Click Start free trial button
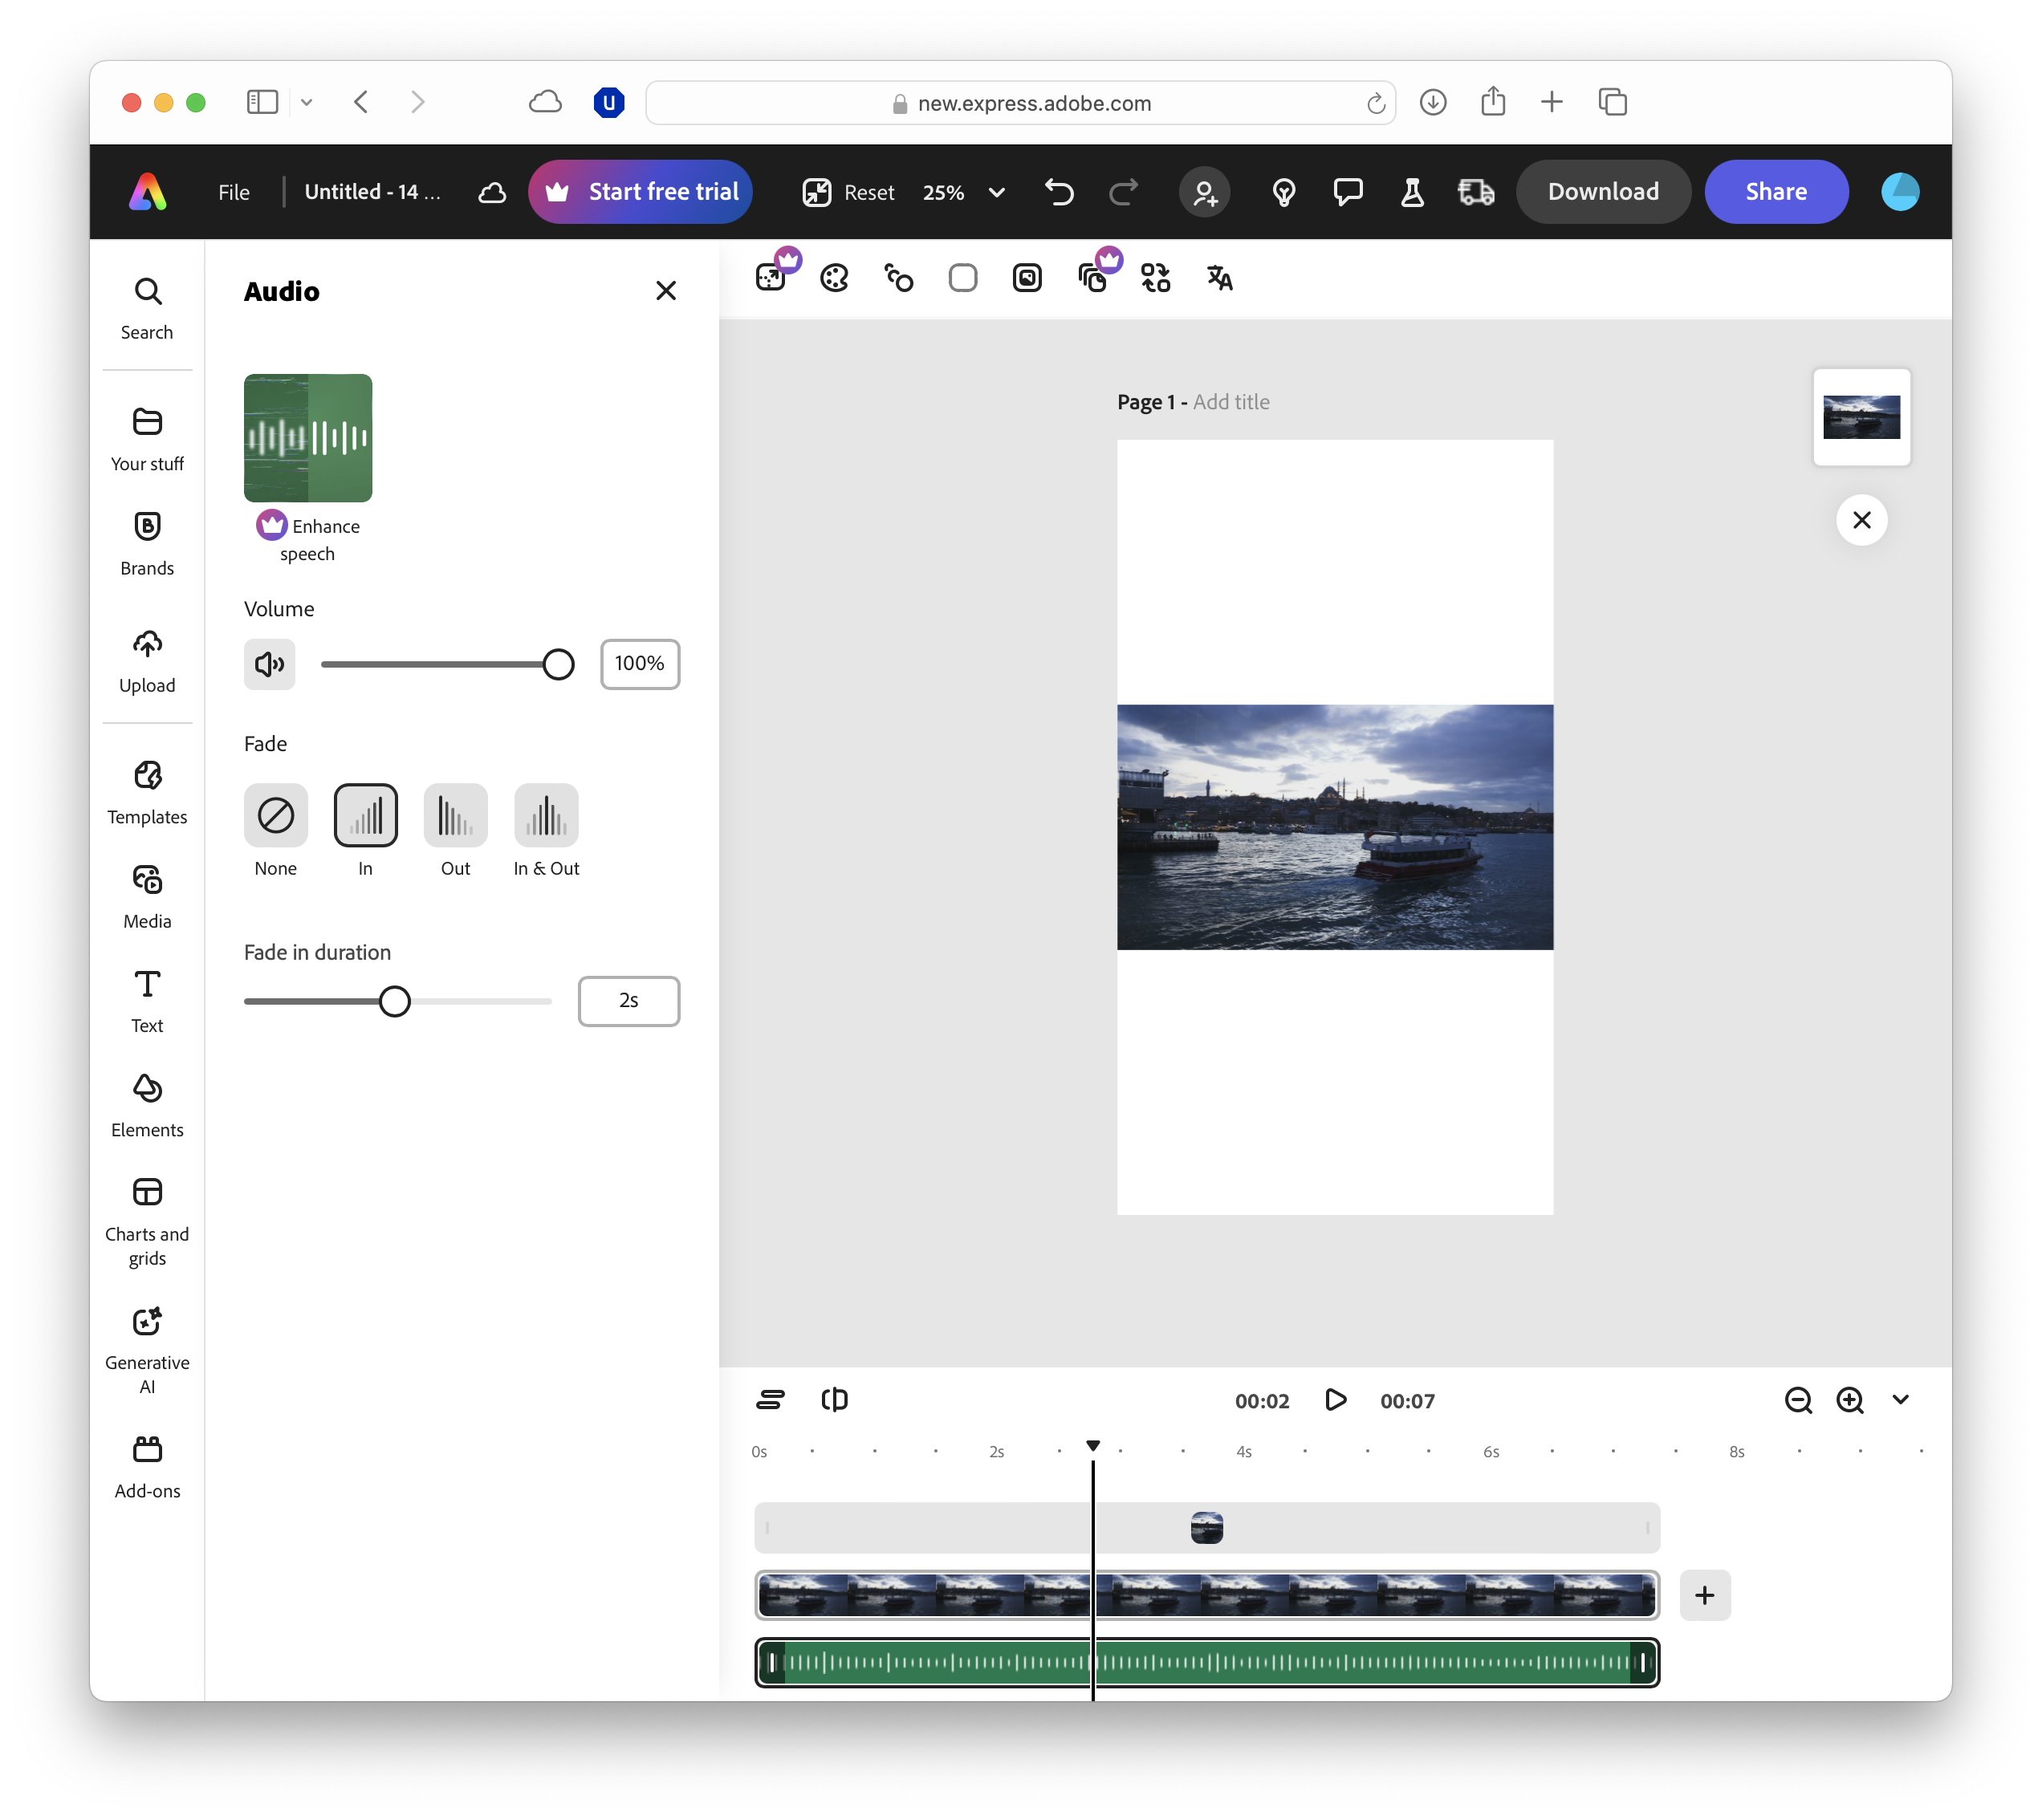Image resolution: width=2042 pixels, height=1820 pixels. click(x=640, y=191)
